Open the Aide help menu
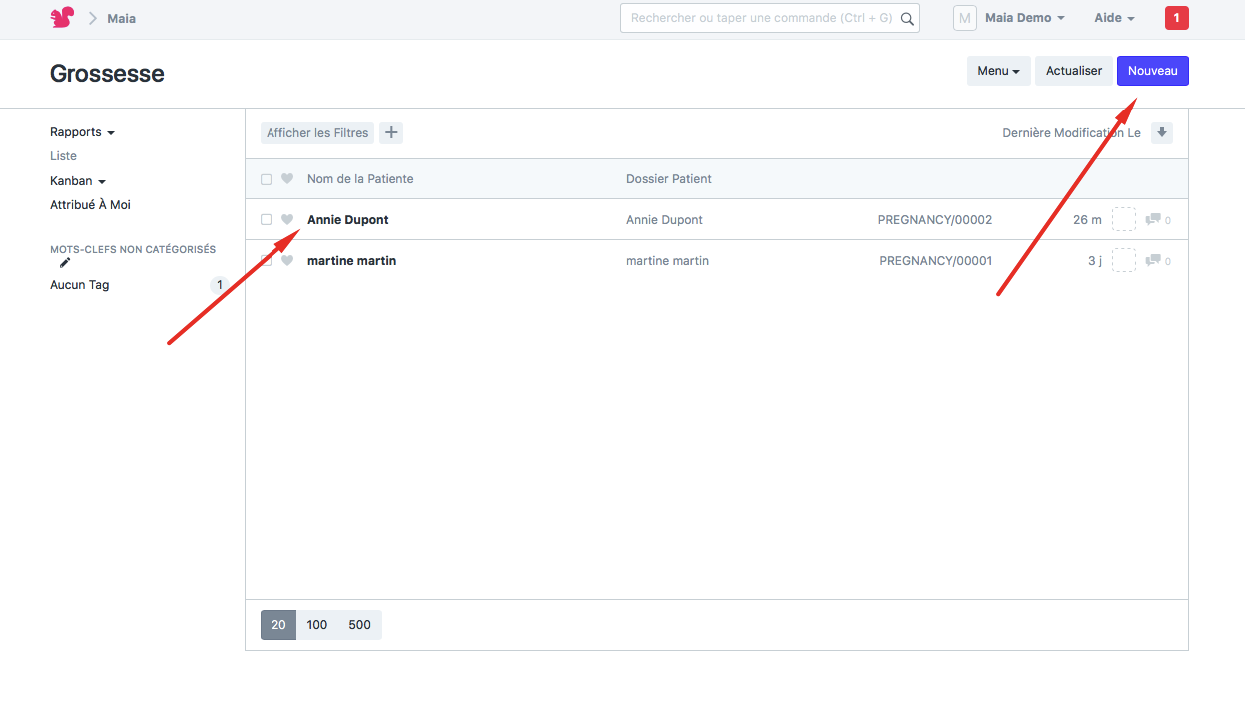The width and height of the screenshot is (1245, 704). coord(1114,18)
